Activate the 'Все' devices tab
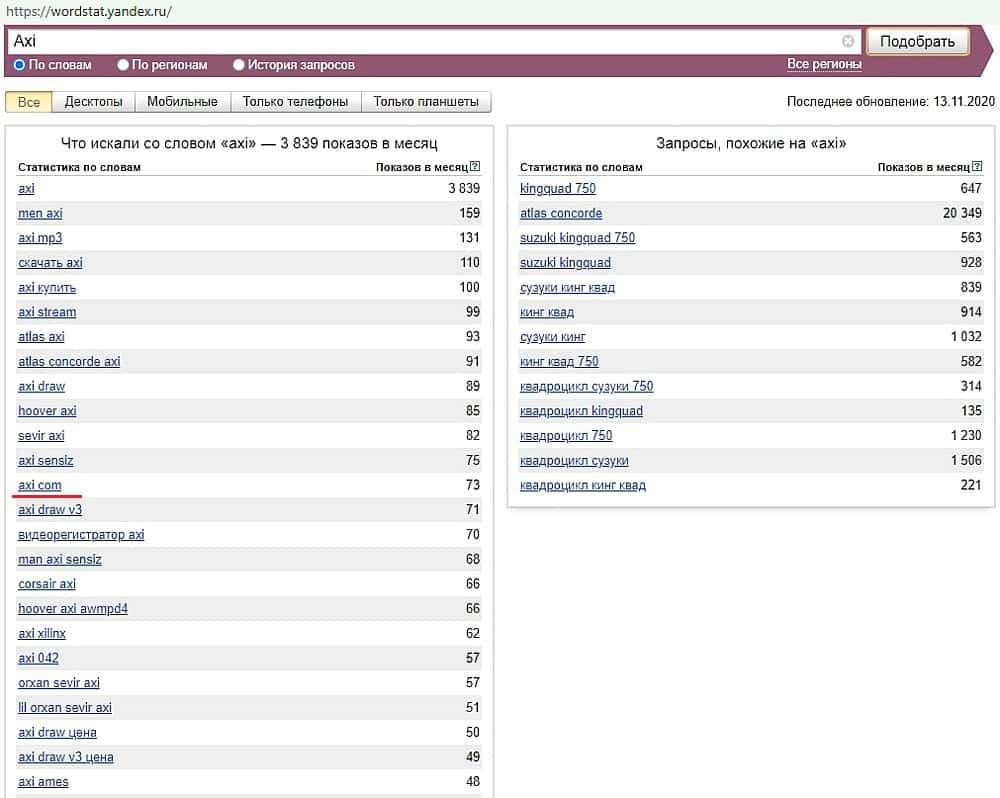The image size is (1000, 798). click(29, 102)
